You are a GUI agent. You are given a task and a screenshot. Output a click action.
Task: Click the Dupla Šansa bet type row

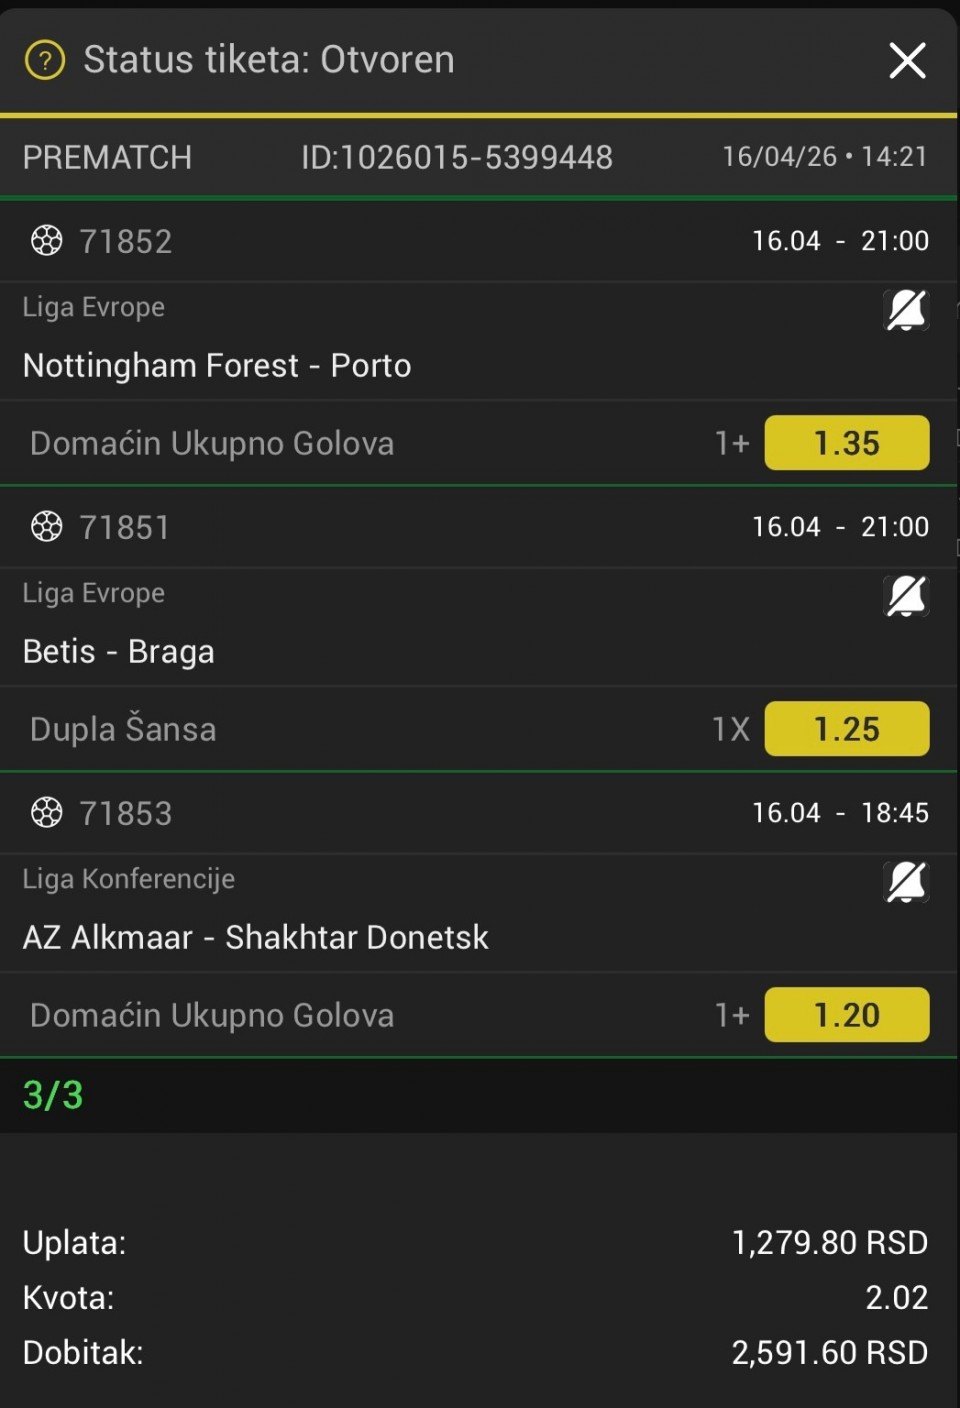coord(123,729)
